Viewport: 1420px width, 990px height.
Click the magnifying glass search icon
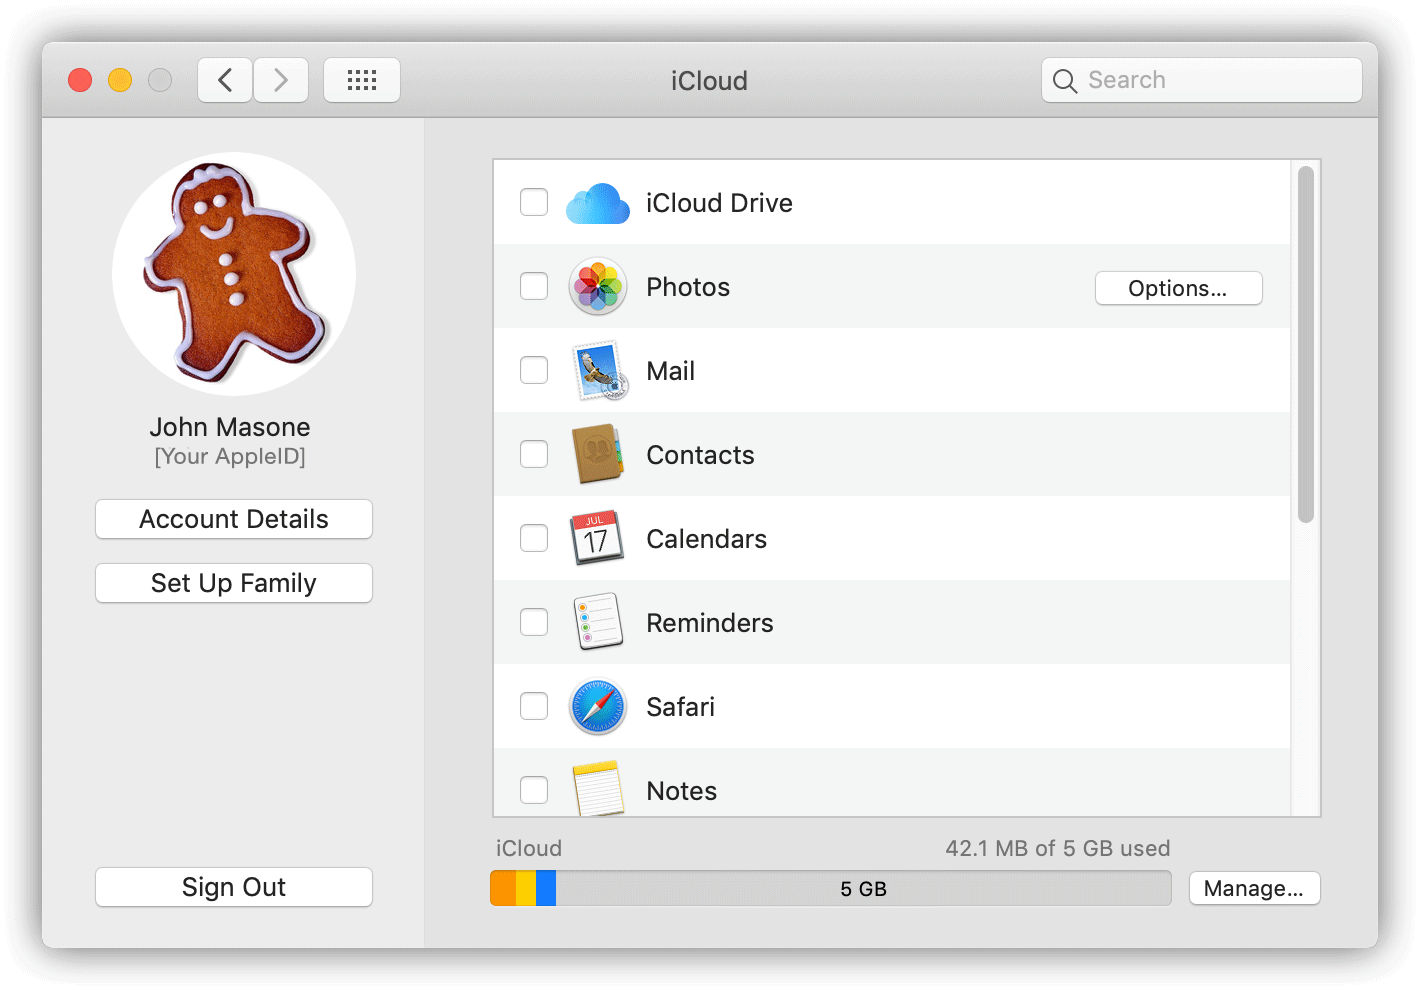1065,81
